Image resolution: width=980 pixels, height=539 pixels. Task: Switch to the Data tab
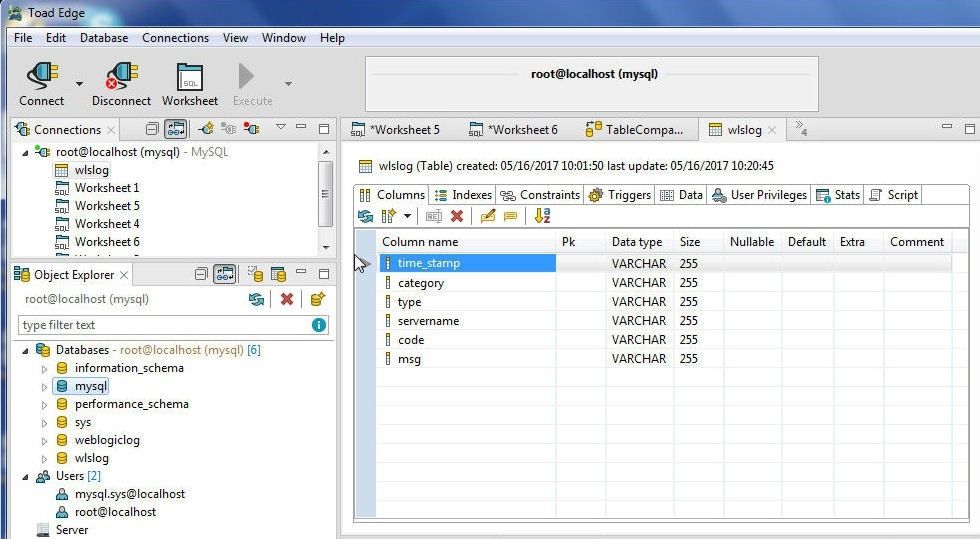[x=681, y=195]
